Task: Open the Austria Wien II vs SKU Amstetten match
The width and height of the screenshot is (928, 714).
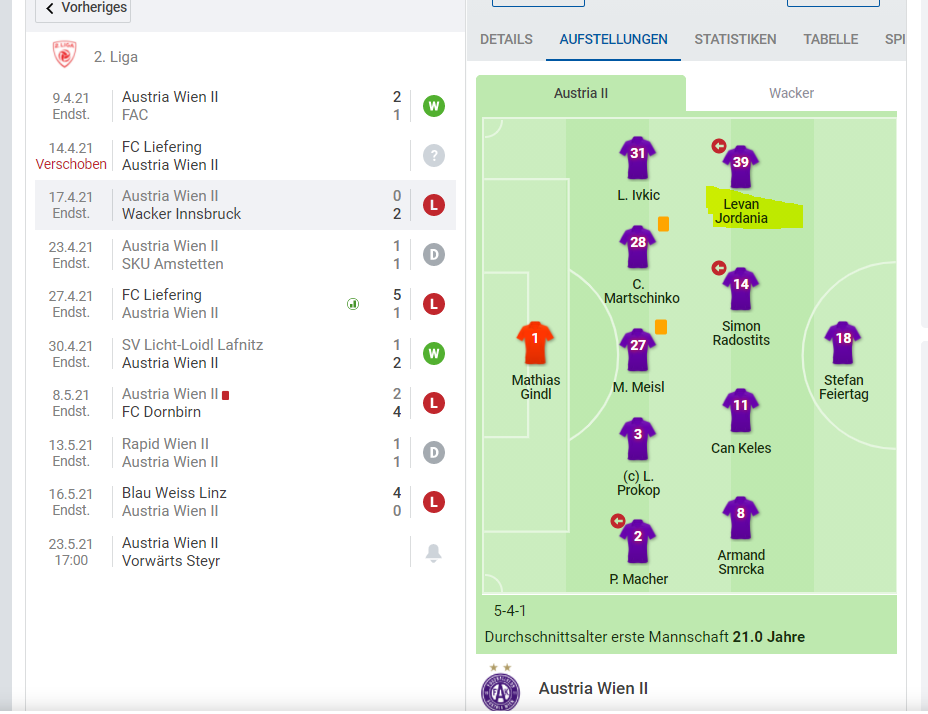Action: (246, 255)
